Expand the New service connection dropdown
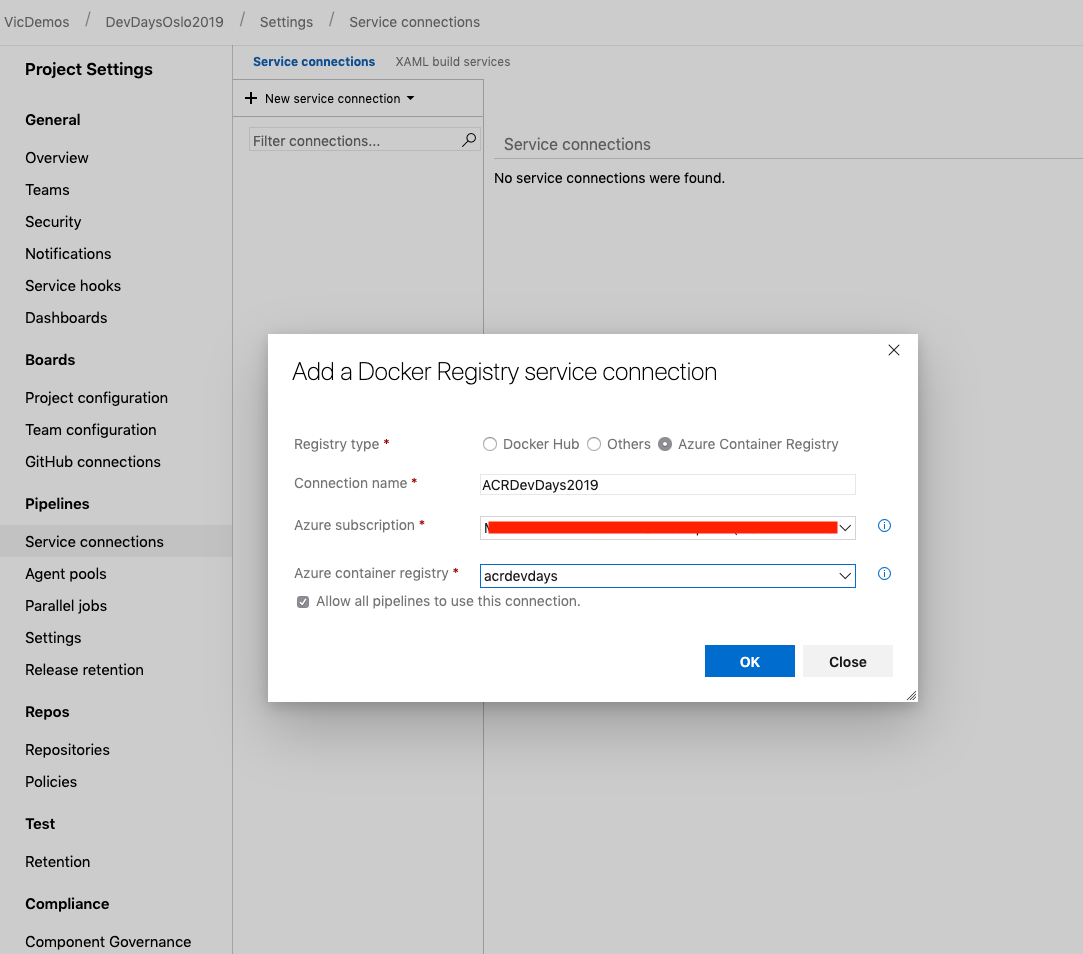Image resolution: width=1083 pixels, height=954 pixels. point(410,98)
